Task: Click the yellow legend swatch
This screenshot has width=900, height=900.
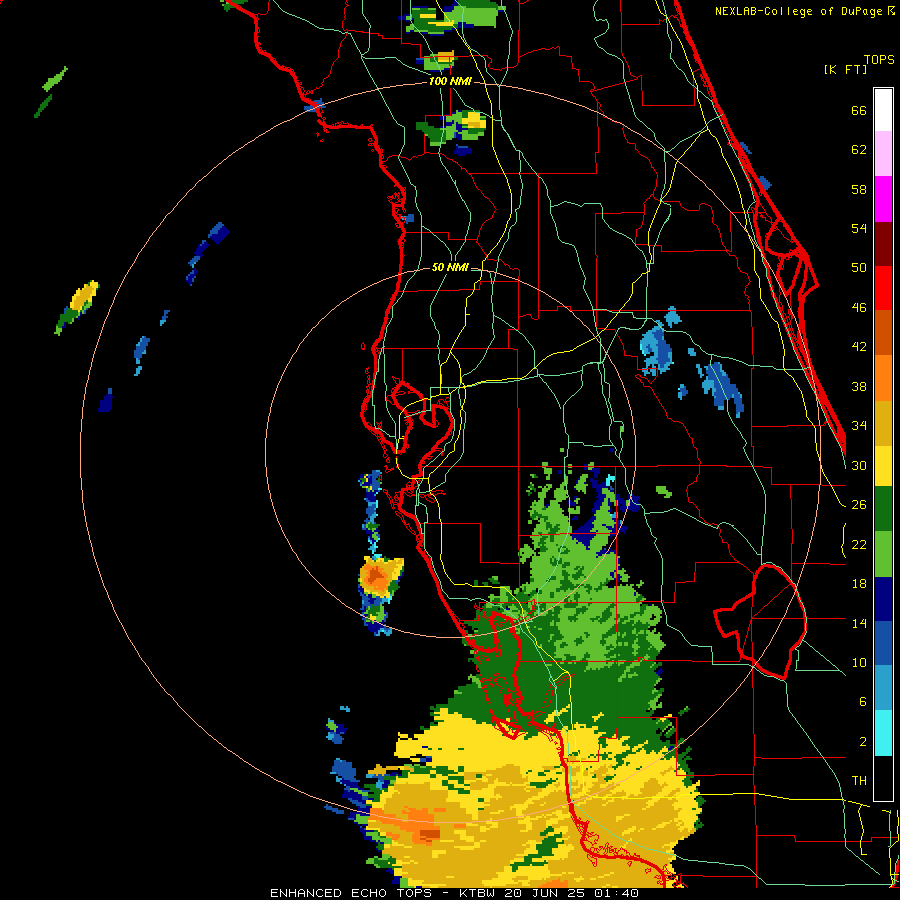Action: (883, 466)
